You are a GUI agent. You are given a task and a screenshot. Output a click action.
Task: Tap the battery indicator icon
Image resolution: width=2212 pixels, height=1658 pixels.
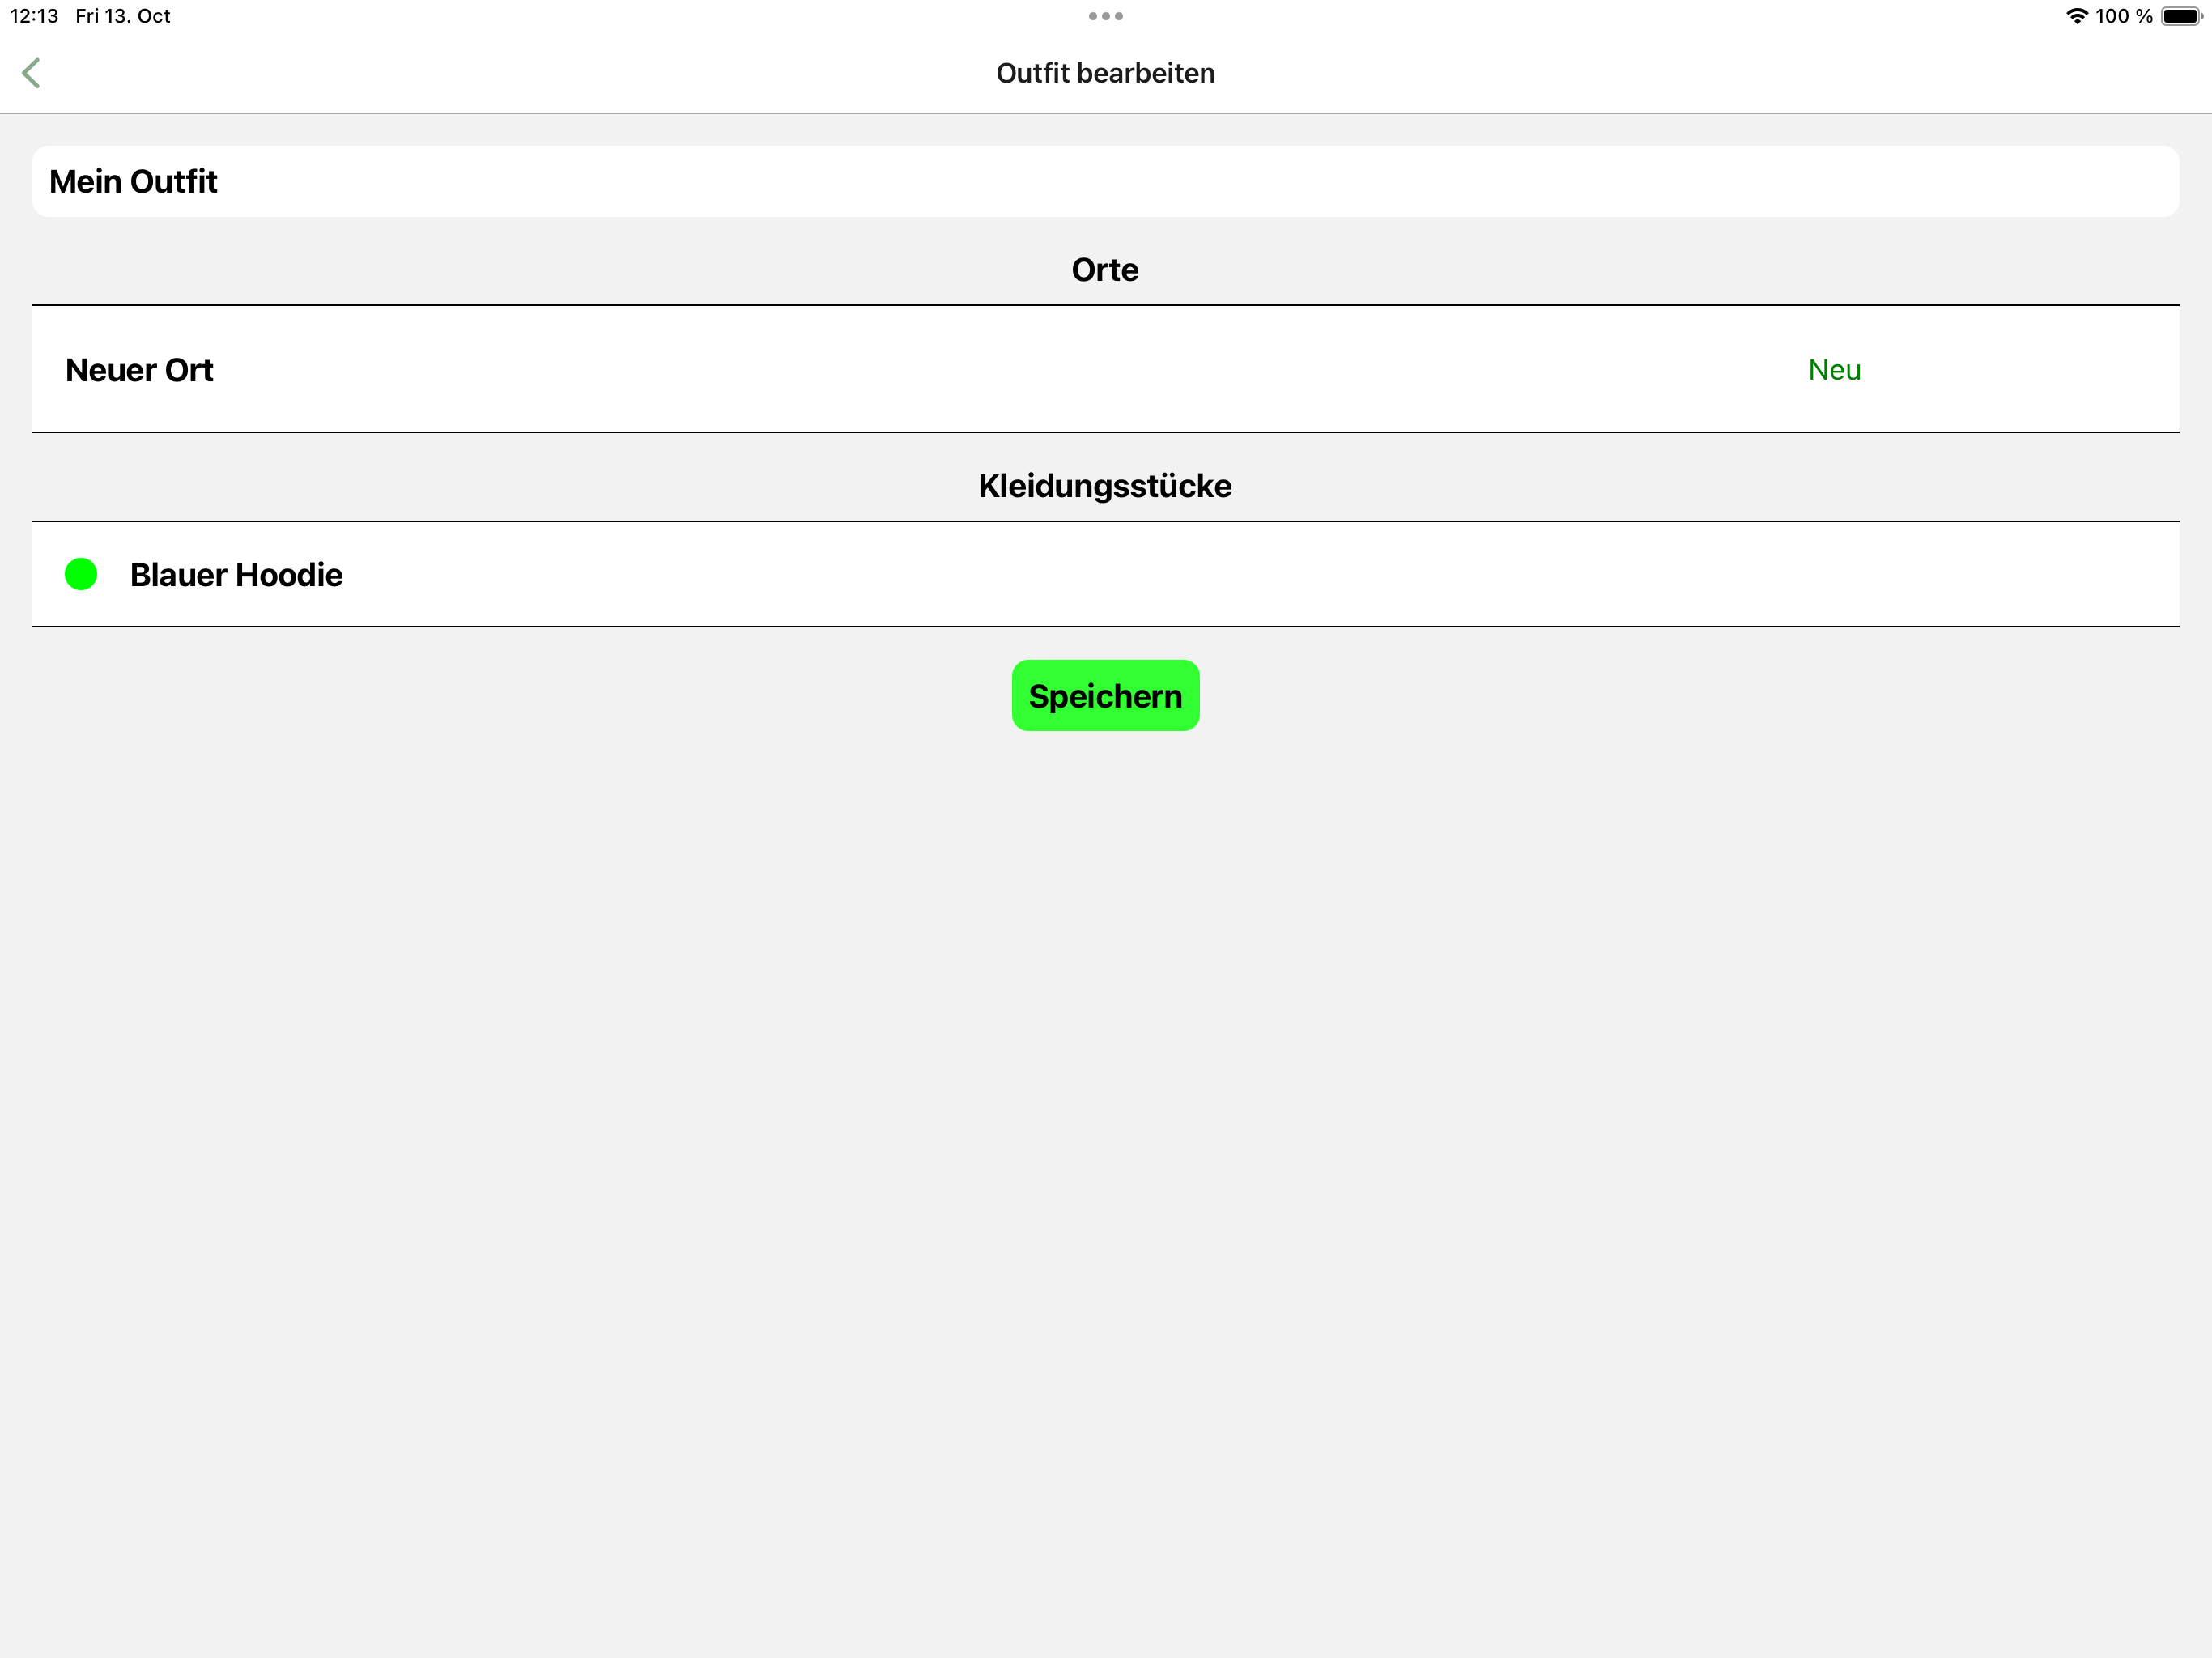[2181, 16]
